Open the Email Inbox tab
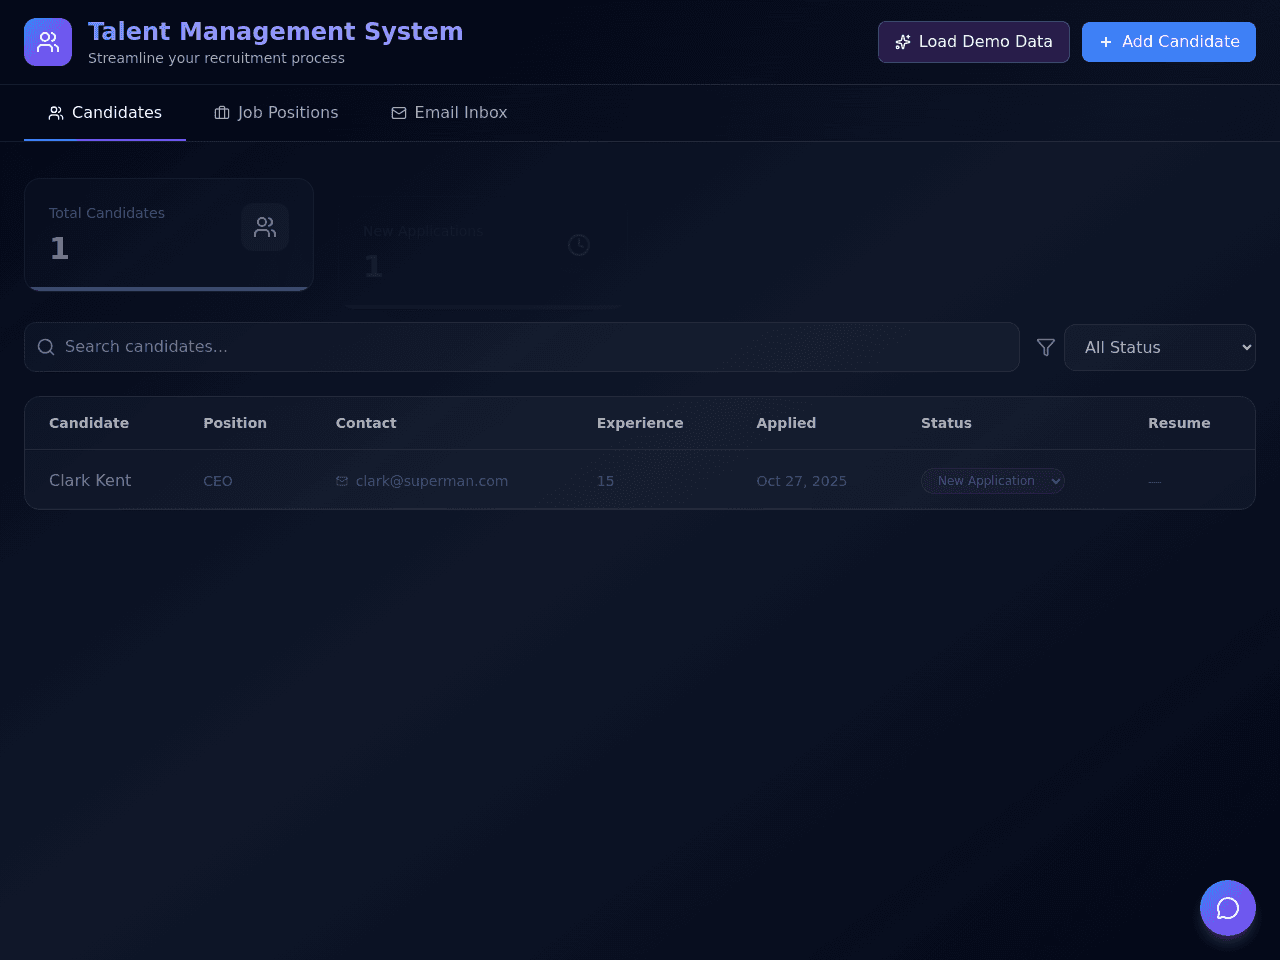This screenshot has height=960, width=1280. pos(449,113)
